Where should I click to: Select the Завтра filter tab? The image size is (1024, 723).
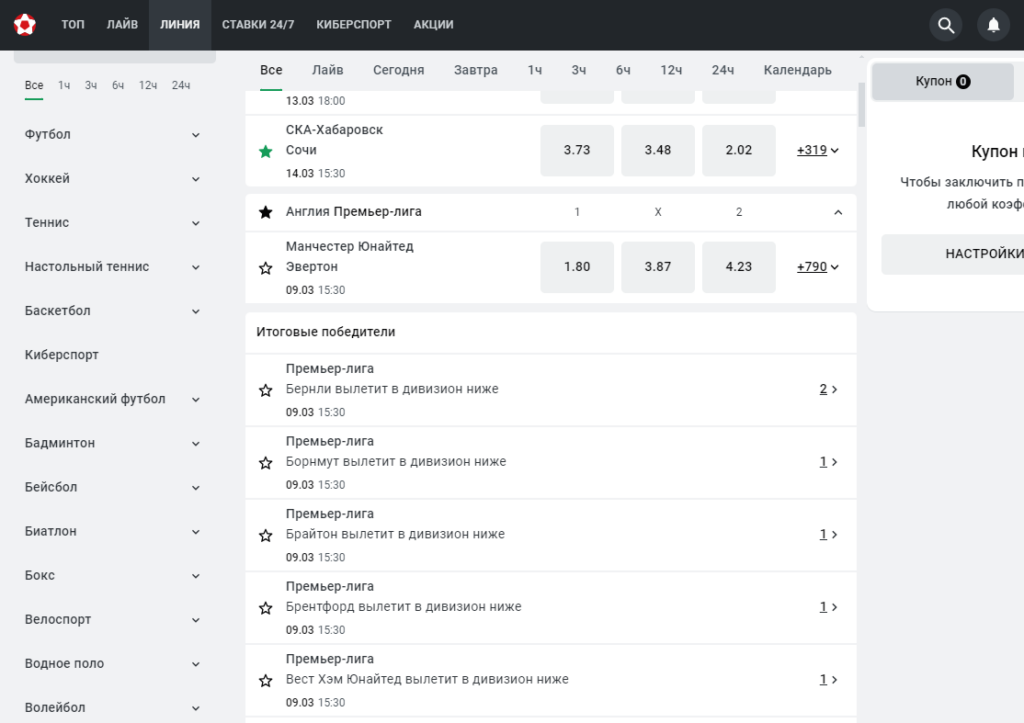point(475,70)
